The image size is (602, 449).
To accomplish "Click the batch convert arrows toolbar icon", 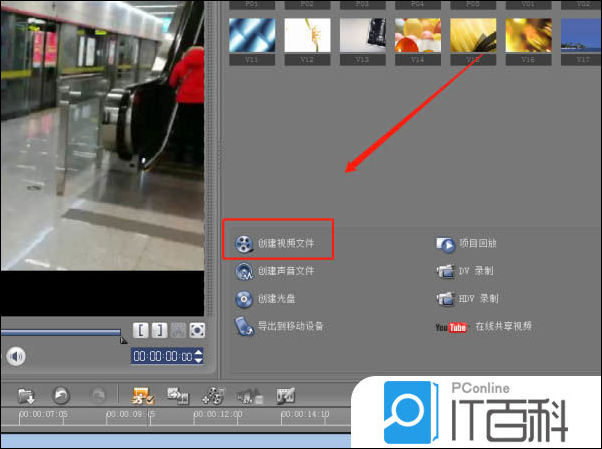I will click(178, 396).
